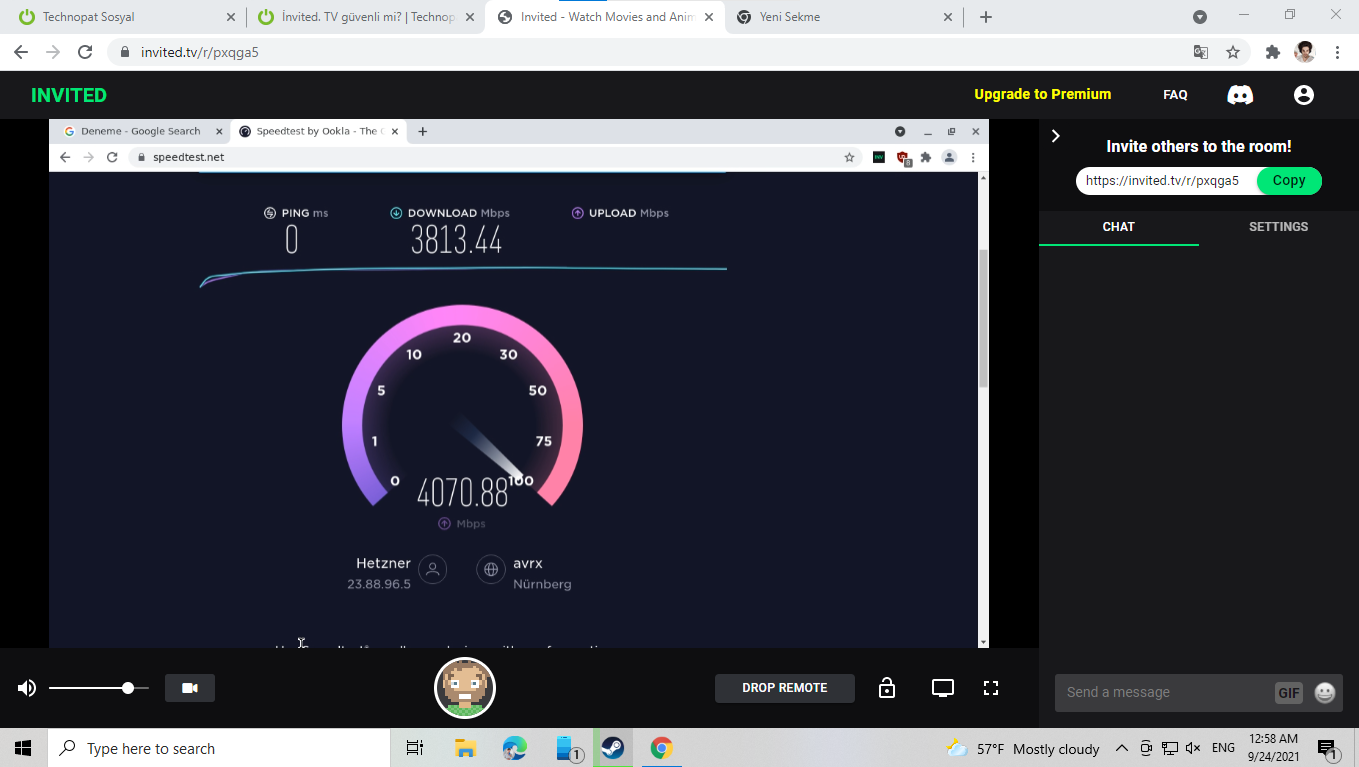Switch to Yeni Sekme browser tab
The height and width of the screenshot is (767, 1359).
[x=845, y=17]
